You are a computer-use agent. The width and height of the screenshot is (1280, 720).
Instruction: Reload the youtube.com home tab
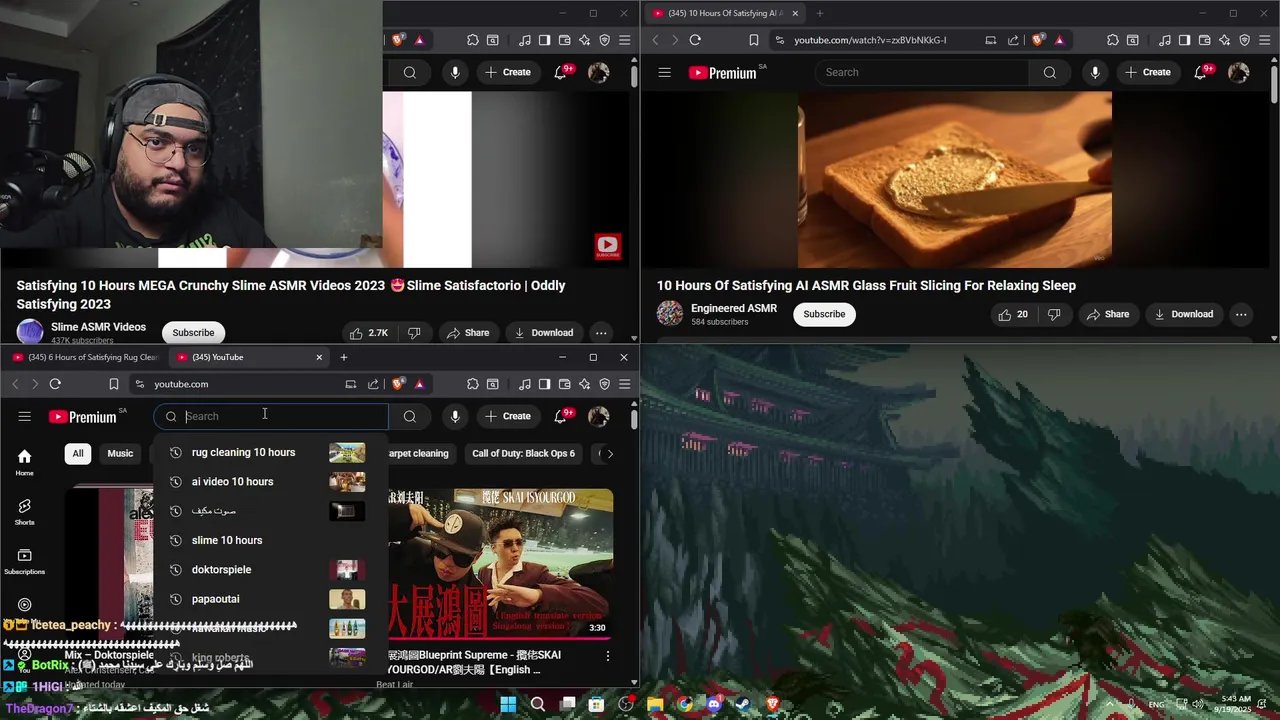click(x=55, y=384)
